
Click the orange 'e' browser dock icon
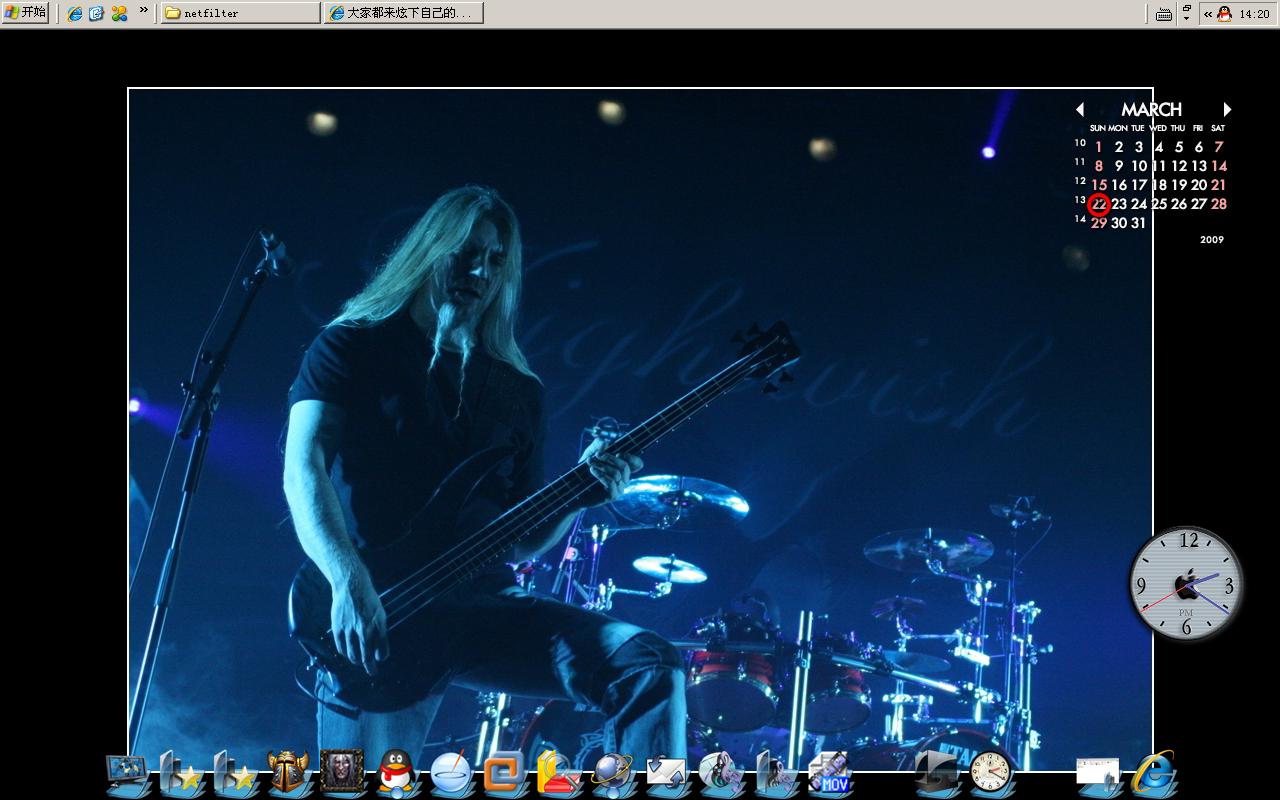pos(504,773)
